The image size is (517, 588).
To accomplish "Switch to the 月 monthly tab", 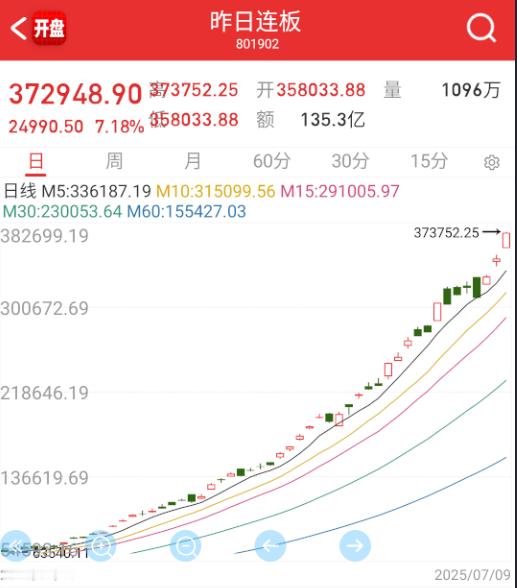I will coord(193,161).
